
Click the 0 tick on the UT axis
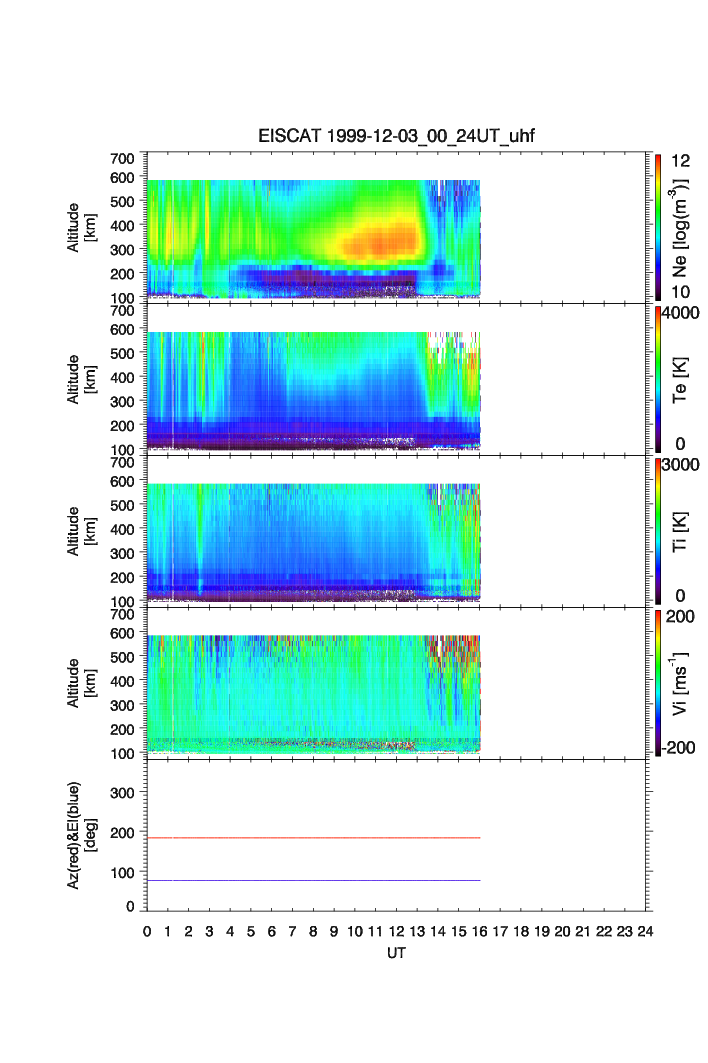tap(147, 930)
